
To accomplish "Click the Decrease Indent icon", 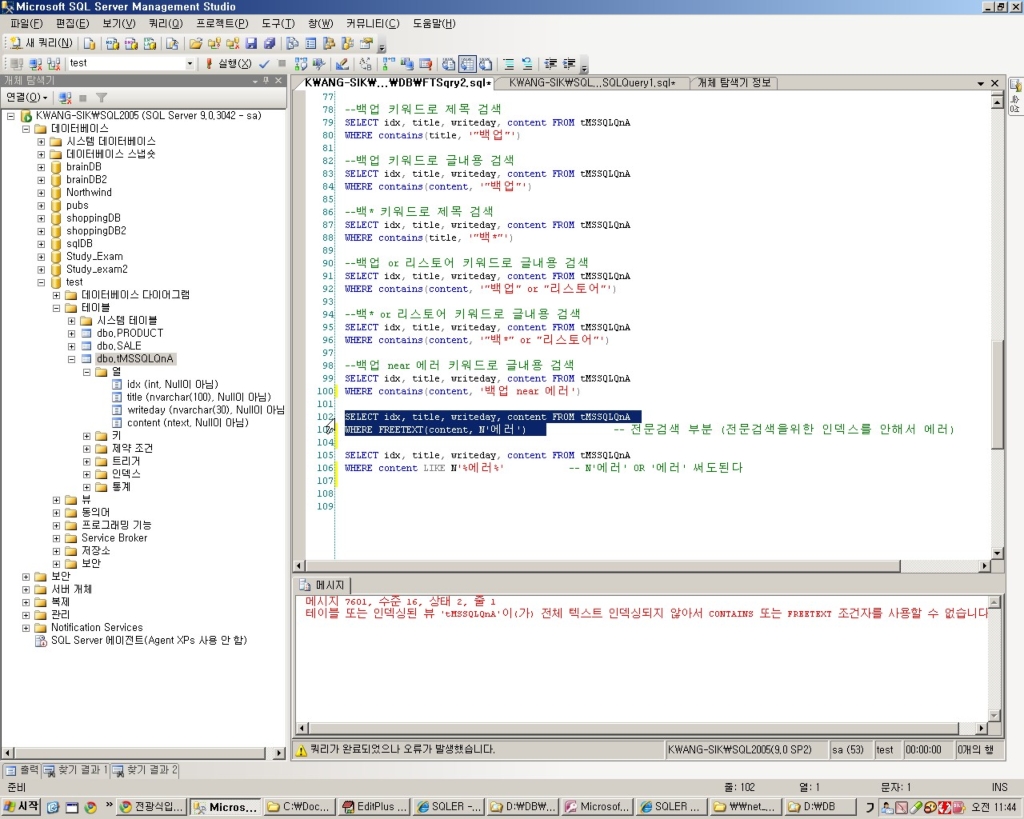I will (x=551, y=63).
